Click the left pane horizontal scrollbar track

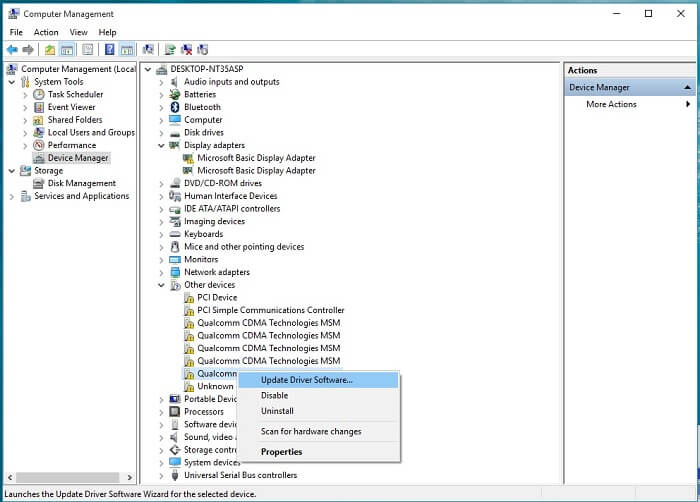(x=68, y=477)
